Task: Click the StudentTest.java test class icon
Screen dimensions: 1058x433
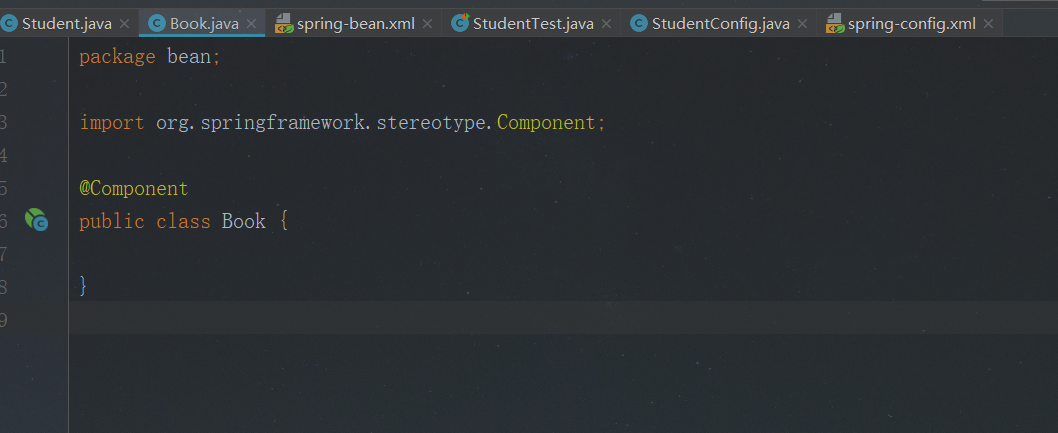Action: (460, 24)
